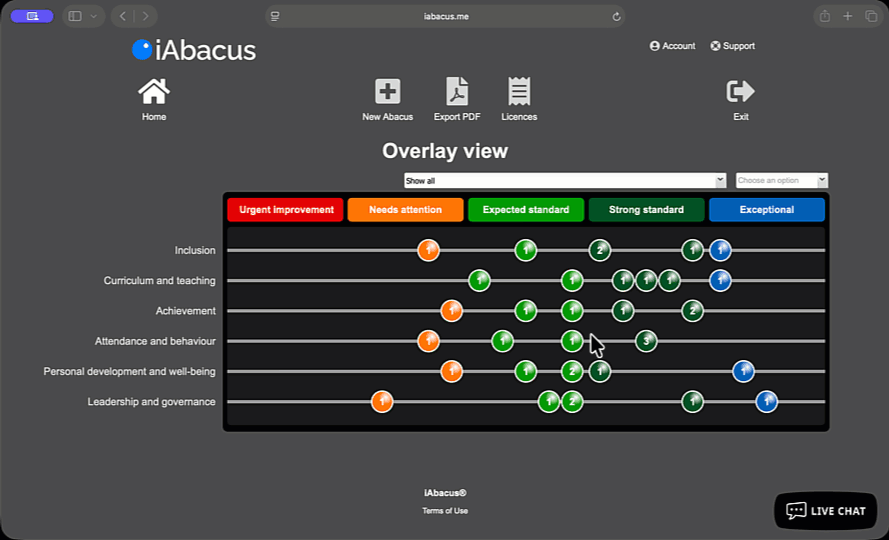The height and width of the screenshot is (540, 889).
Task: Click the blue bead on Curriculum and teaching
Action: [x=720, y=280]
